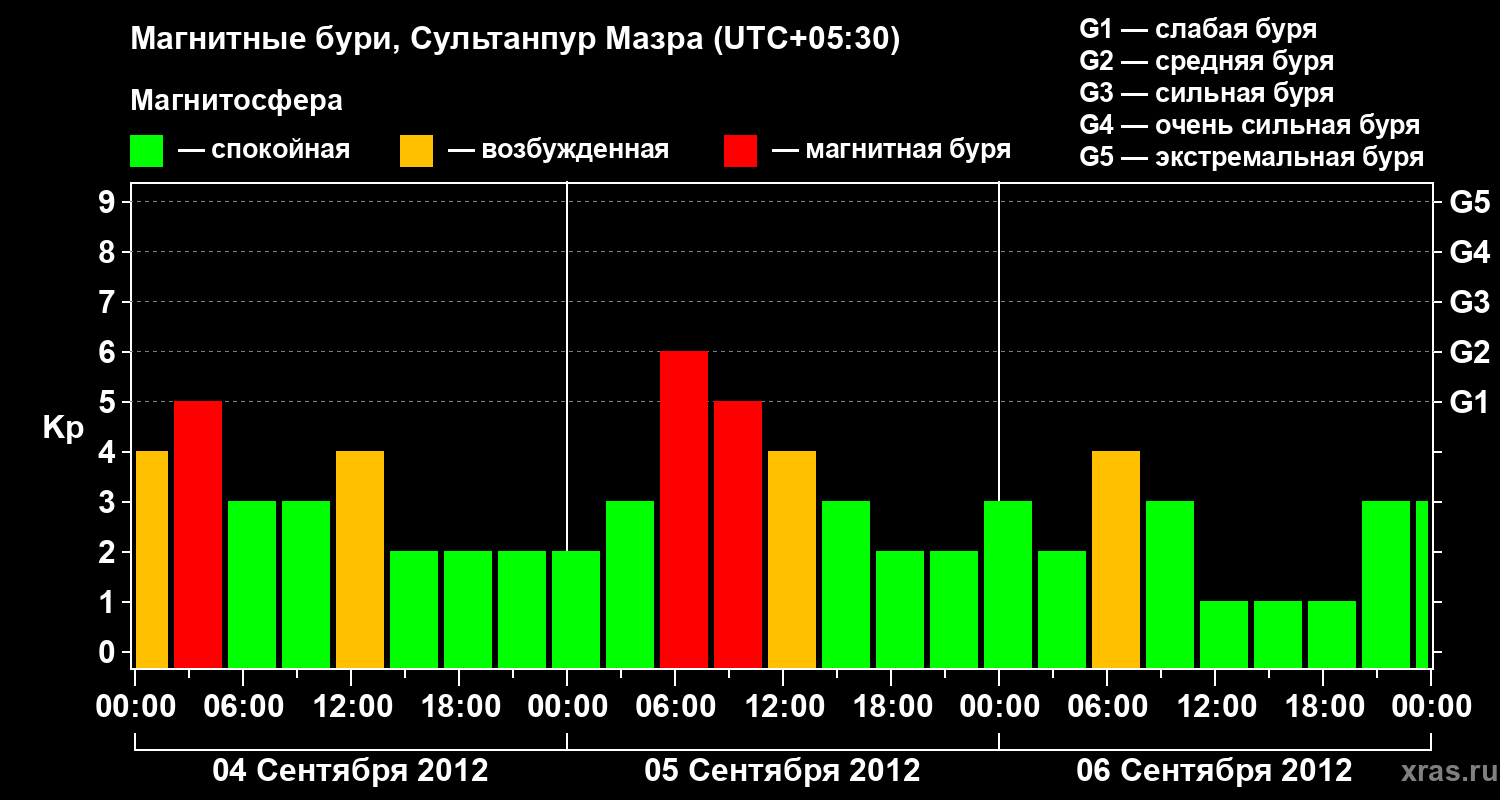Select the orange bar at 12:00 on 04 September
Image resolution: width=1500 pixels, height=800 pixels.
pyautogui.click(x=360, y=560)
